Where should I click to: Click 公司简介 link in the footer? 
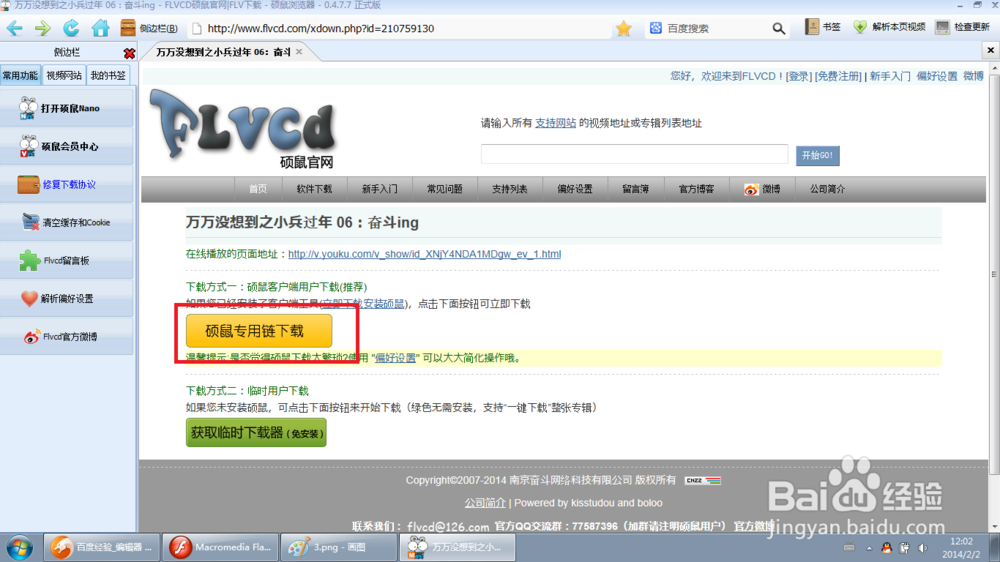485,503
